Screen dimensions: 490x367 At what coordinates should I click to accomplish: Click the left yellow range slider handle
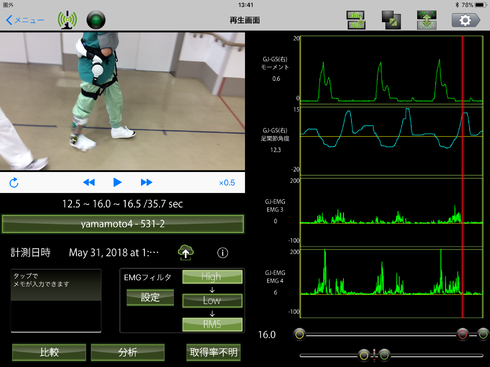(300, 334)
